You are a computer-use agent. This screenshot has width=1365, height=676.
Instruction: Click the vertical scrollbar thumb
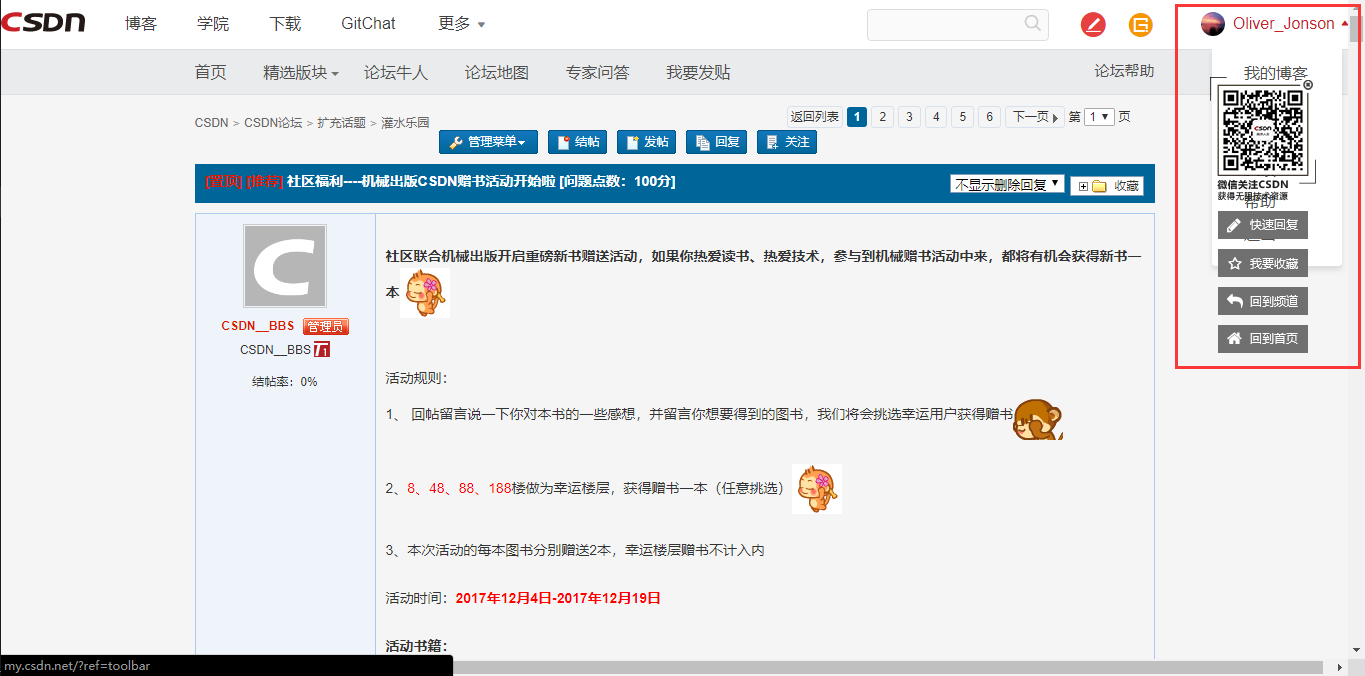(1356, 29)
